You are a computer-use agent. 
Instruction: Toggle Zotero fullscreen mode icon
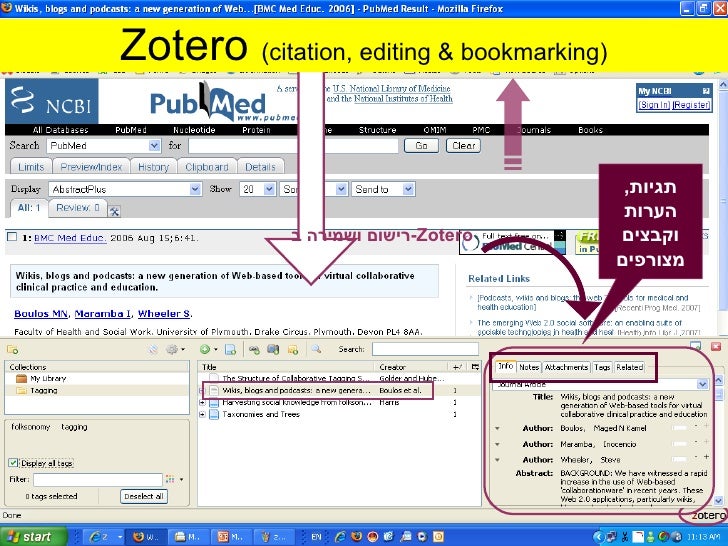coord(695,346)
